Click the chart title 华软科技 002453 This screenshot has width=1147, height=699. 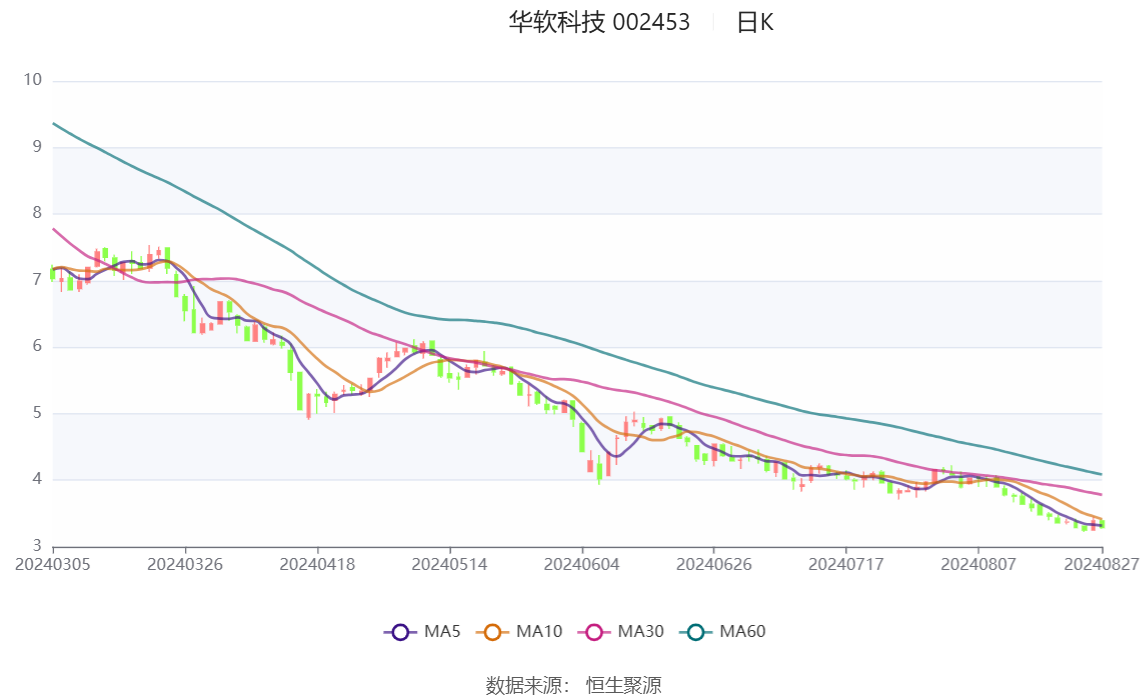[x=599, y=23]
